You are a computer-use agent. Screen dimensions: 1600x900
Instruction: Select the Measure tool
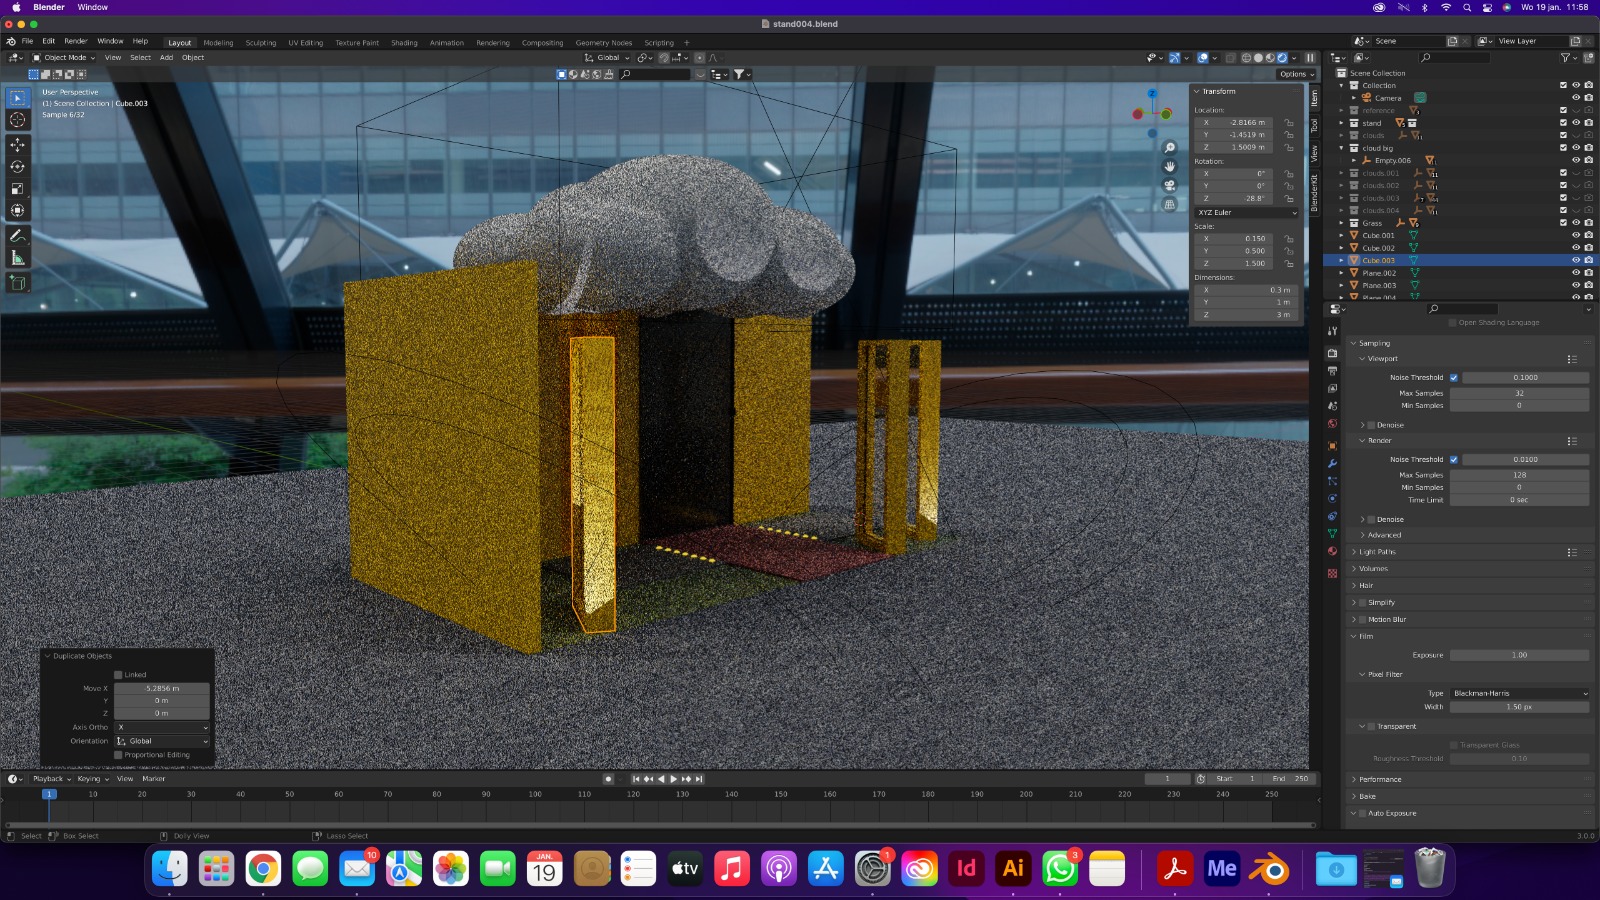(x=17, y=259)
